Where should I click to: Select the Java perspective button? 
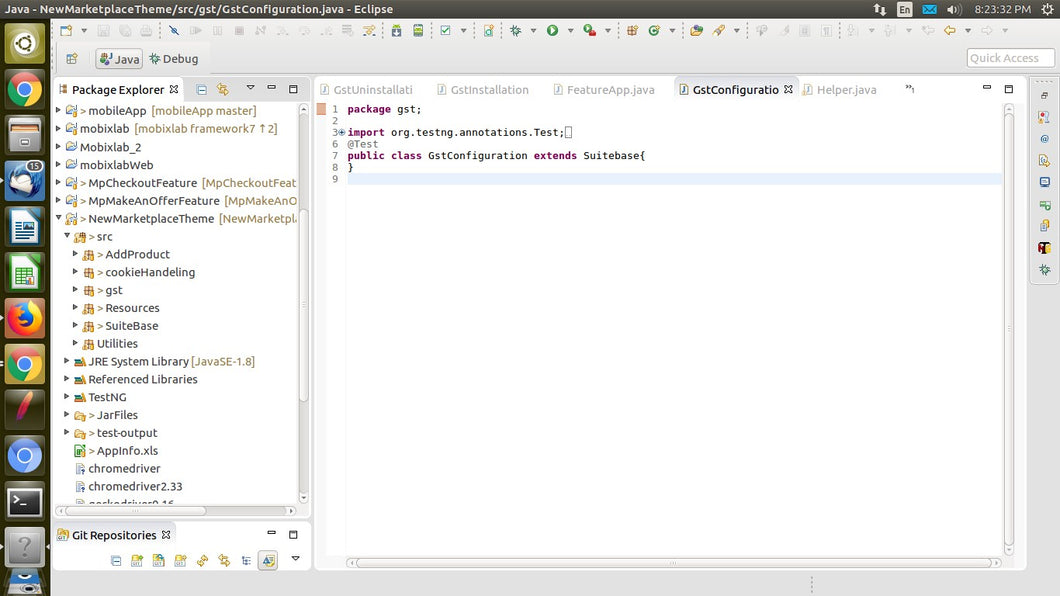[x=119, y=59]
